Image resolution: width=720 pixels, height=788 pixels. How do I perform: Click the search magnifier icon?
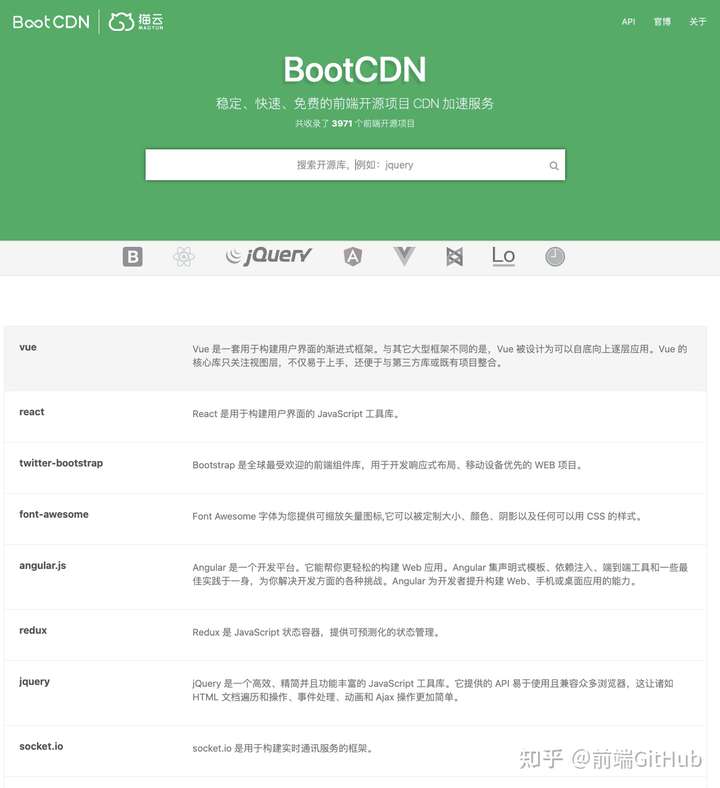click(554, 165)
